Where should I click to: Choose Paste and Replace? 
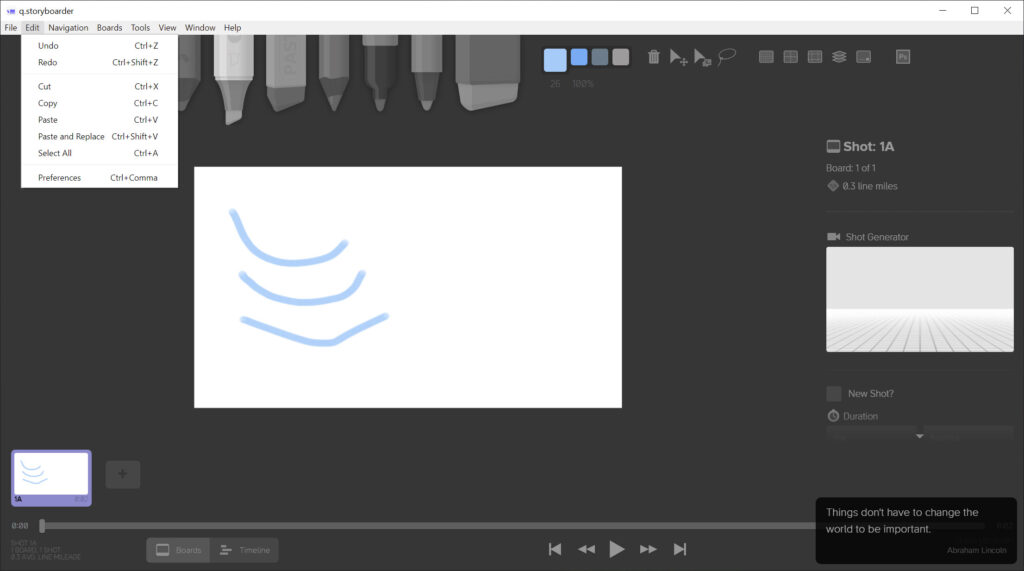[x=99, y=137]
